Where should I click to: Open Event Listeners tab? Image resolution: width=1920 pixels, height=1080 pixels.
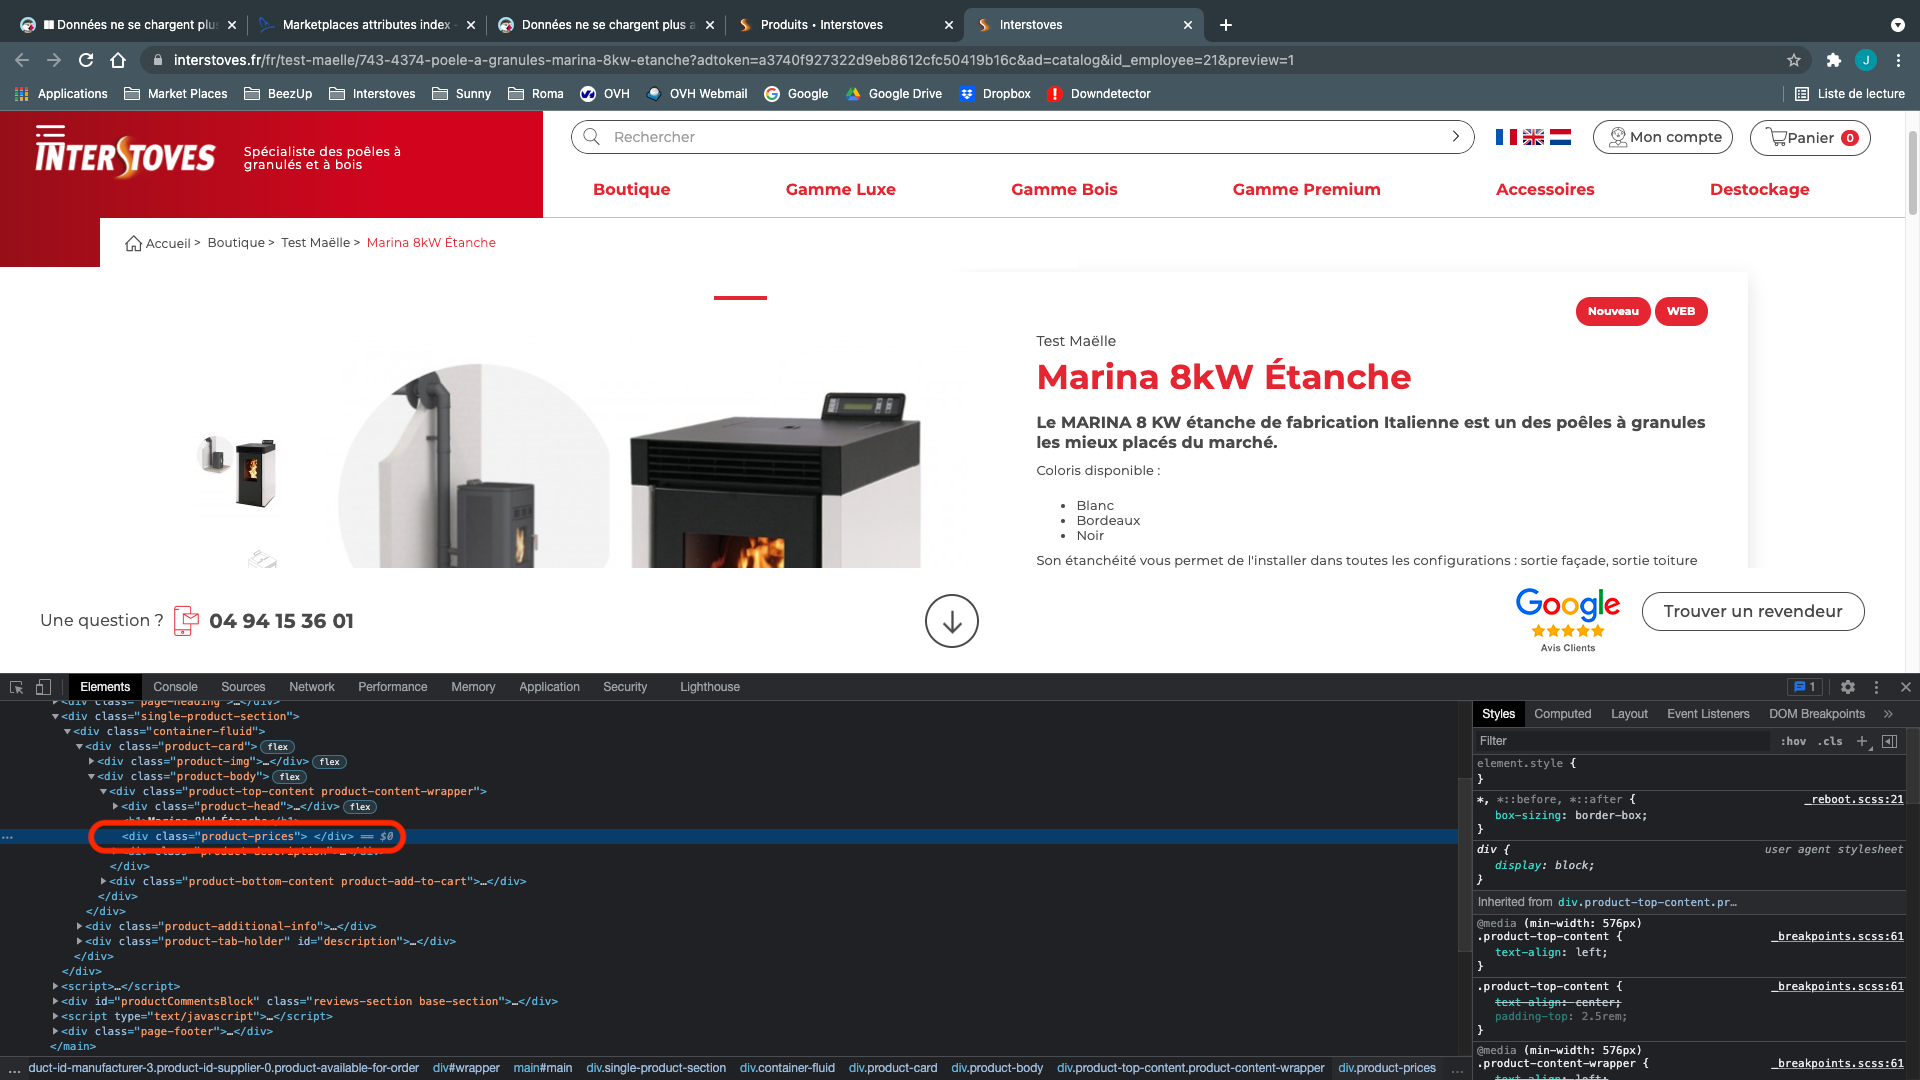1708,714
